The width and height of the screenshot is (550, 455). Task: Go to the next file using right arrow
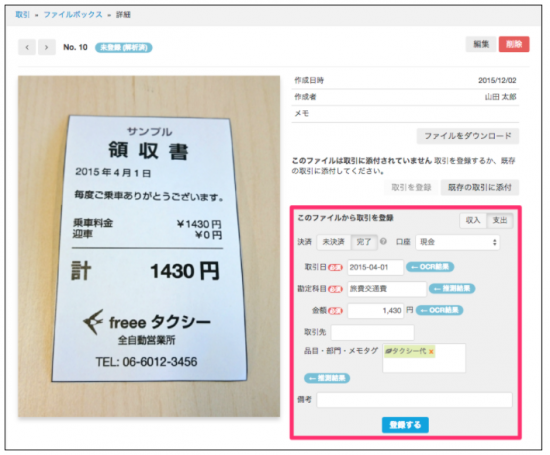coord(46,47)
